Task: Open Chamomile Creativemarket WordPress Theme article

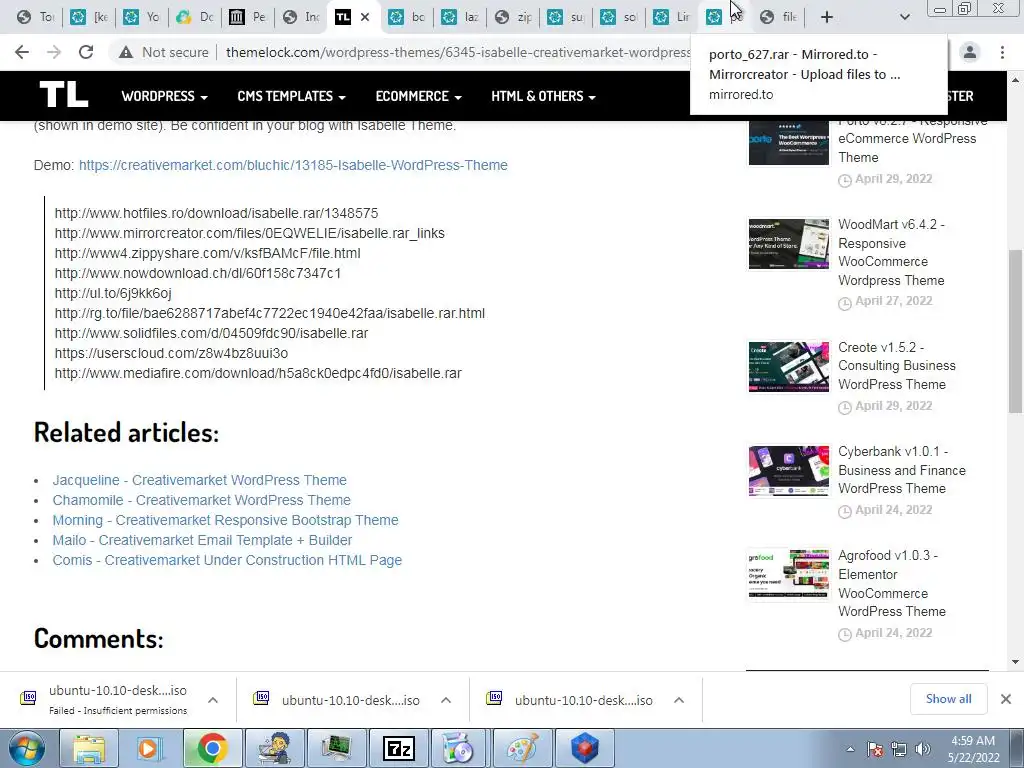Action: click(x=202, y=500)
